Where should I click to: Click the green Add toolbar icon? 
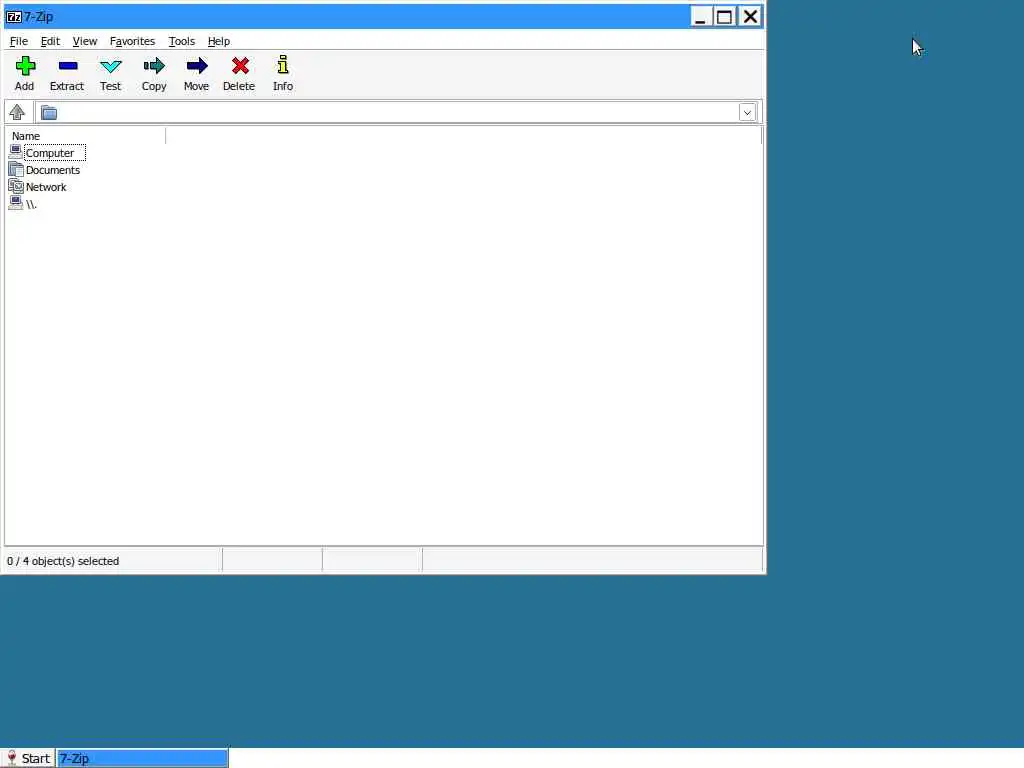(25, 66)
